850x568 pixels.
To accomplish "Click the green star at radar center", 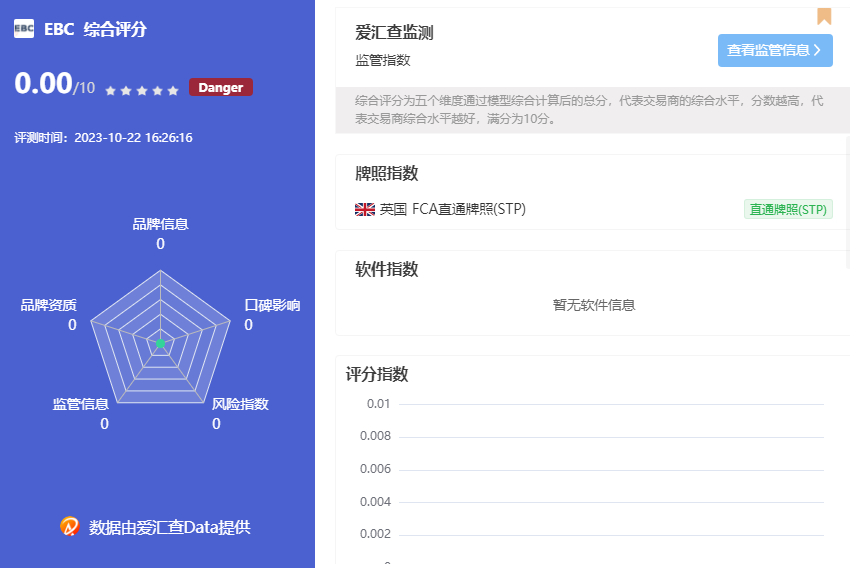I will (159, 344).
